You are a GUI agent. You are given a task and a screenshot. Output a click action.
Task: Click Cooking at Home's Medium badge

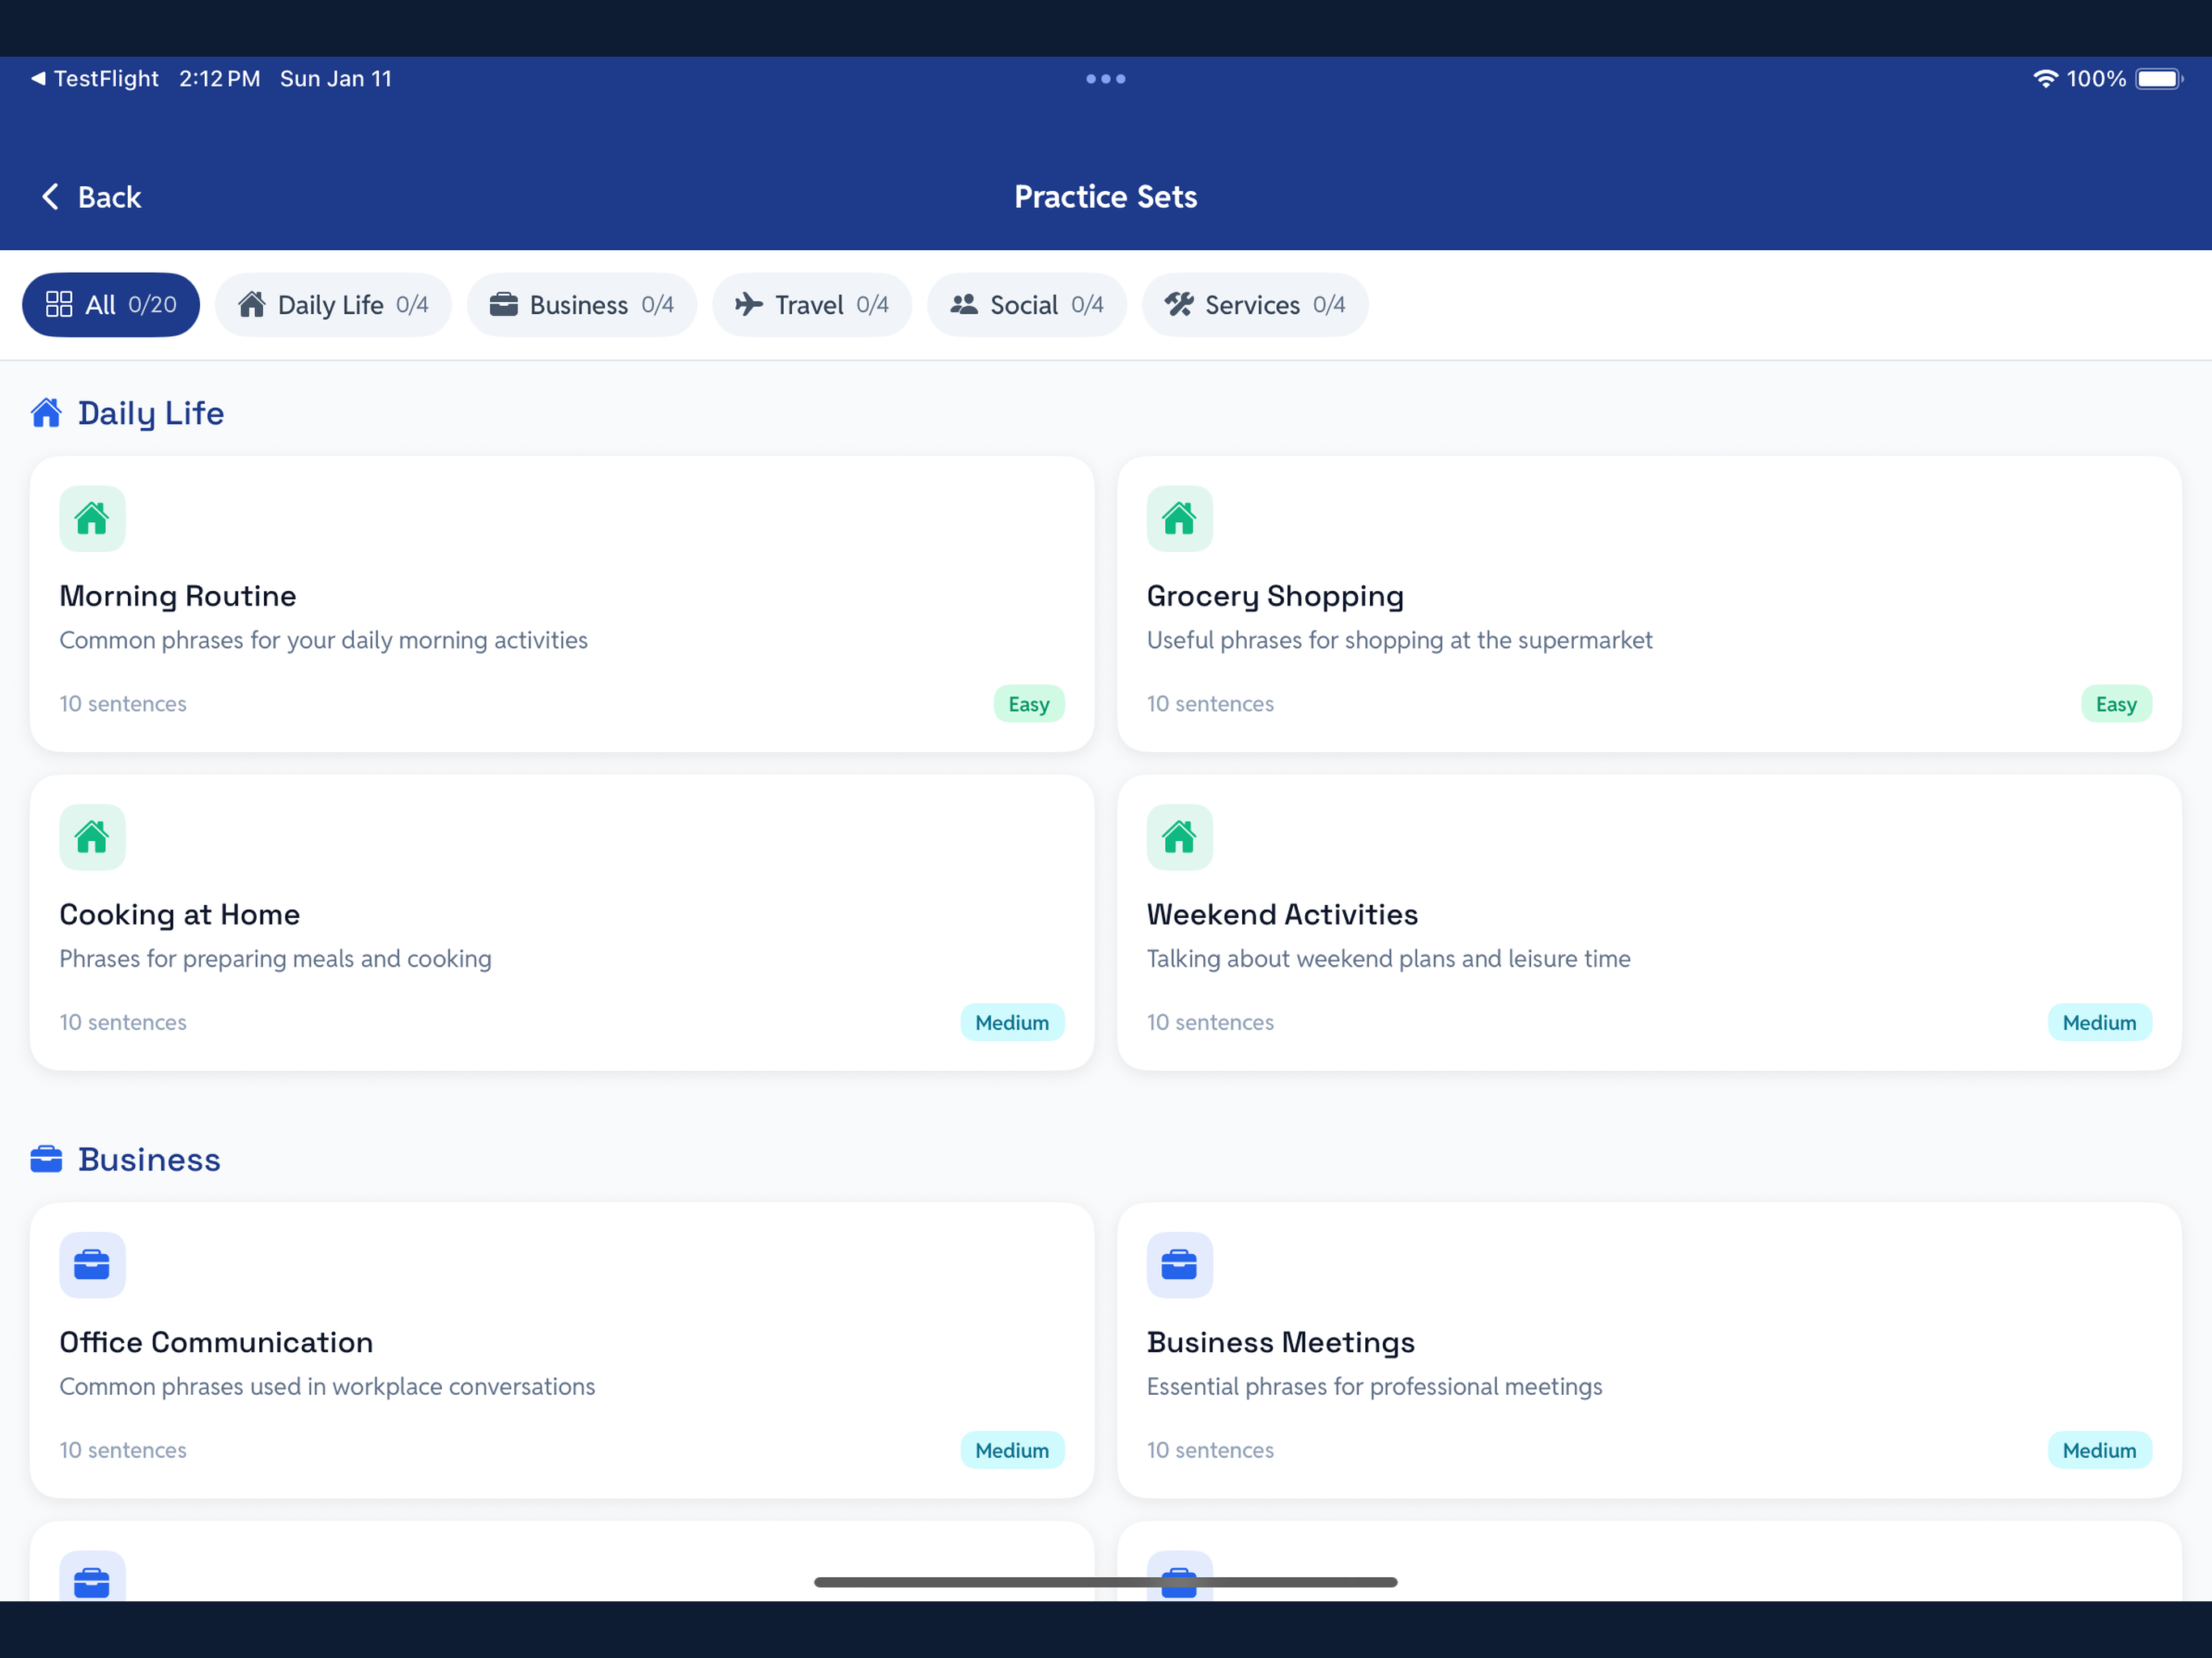pyautogui.click(x=1012, y=1022)
